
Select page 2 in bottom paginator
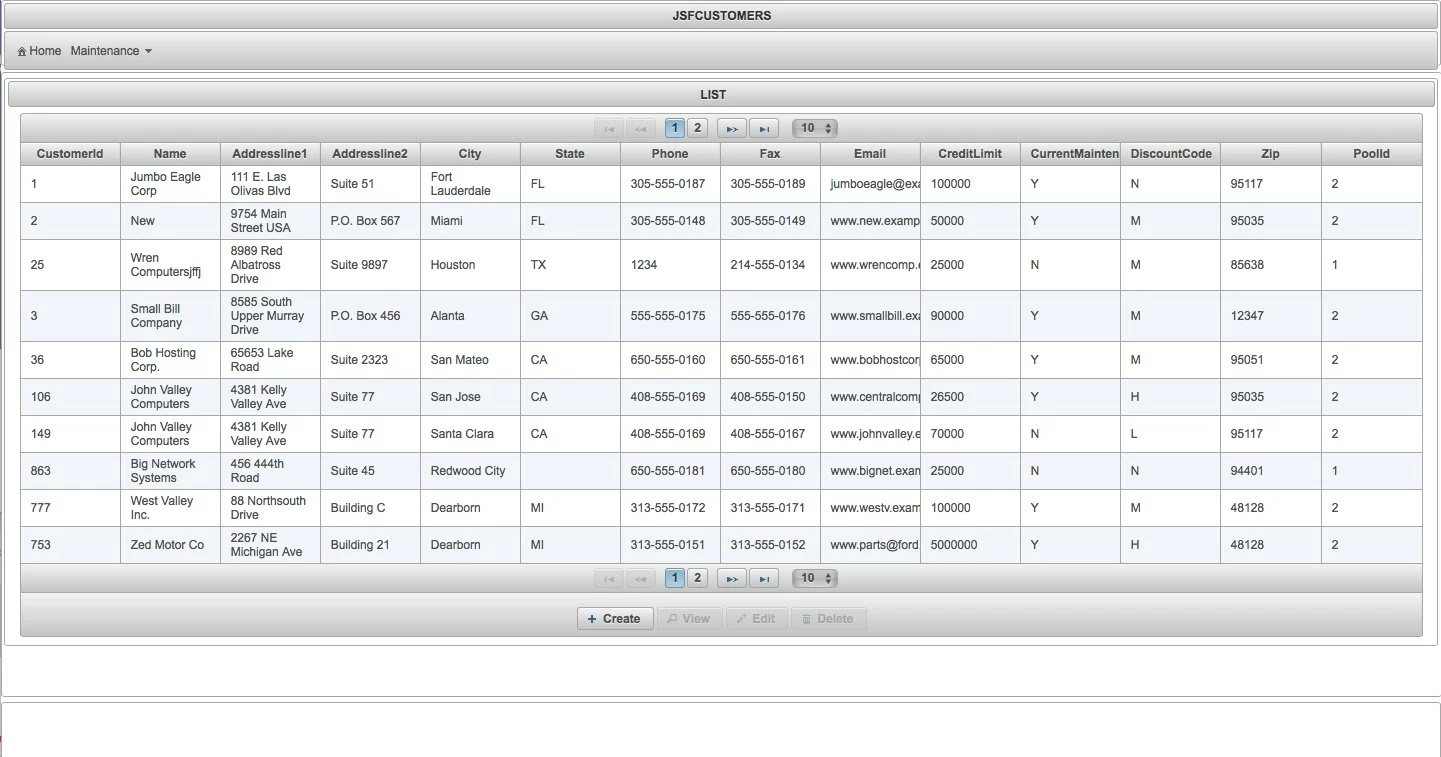click(698, 578)
